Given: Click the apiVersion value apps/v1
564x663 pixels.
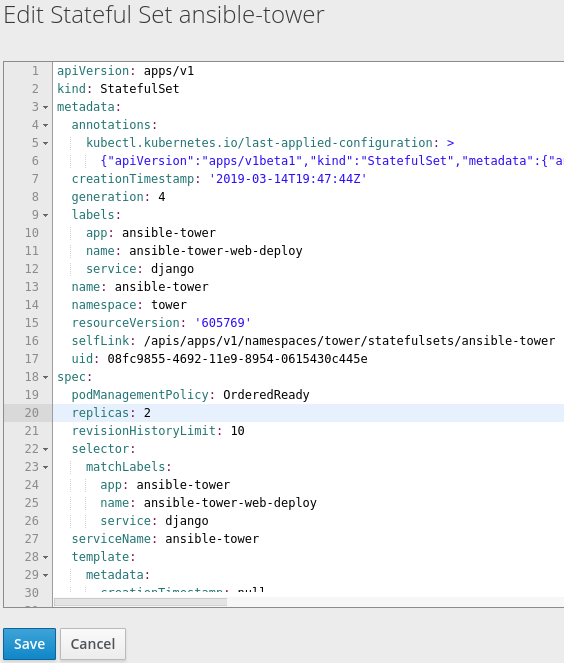Looking at the screenshot, I should [x=169, y=71].
